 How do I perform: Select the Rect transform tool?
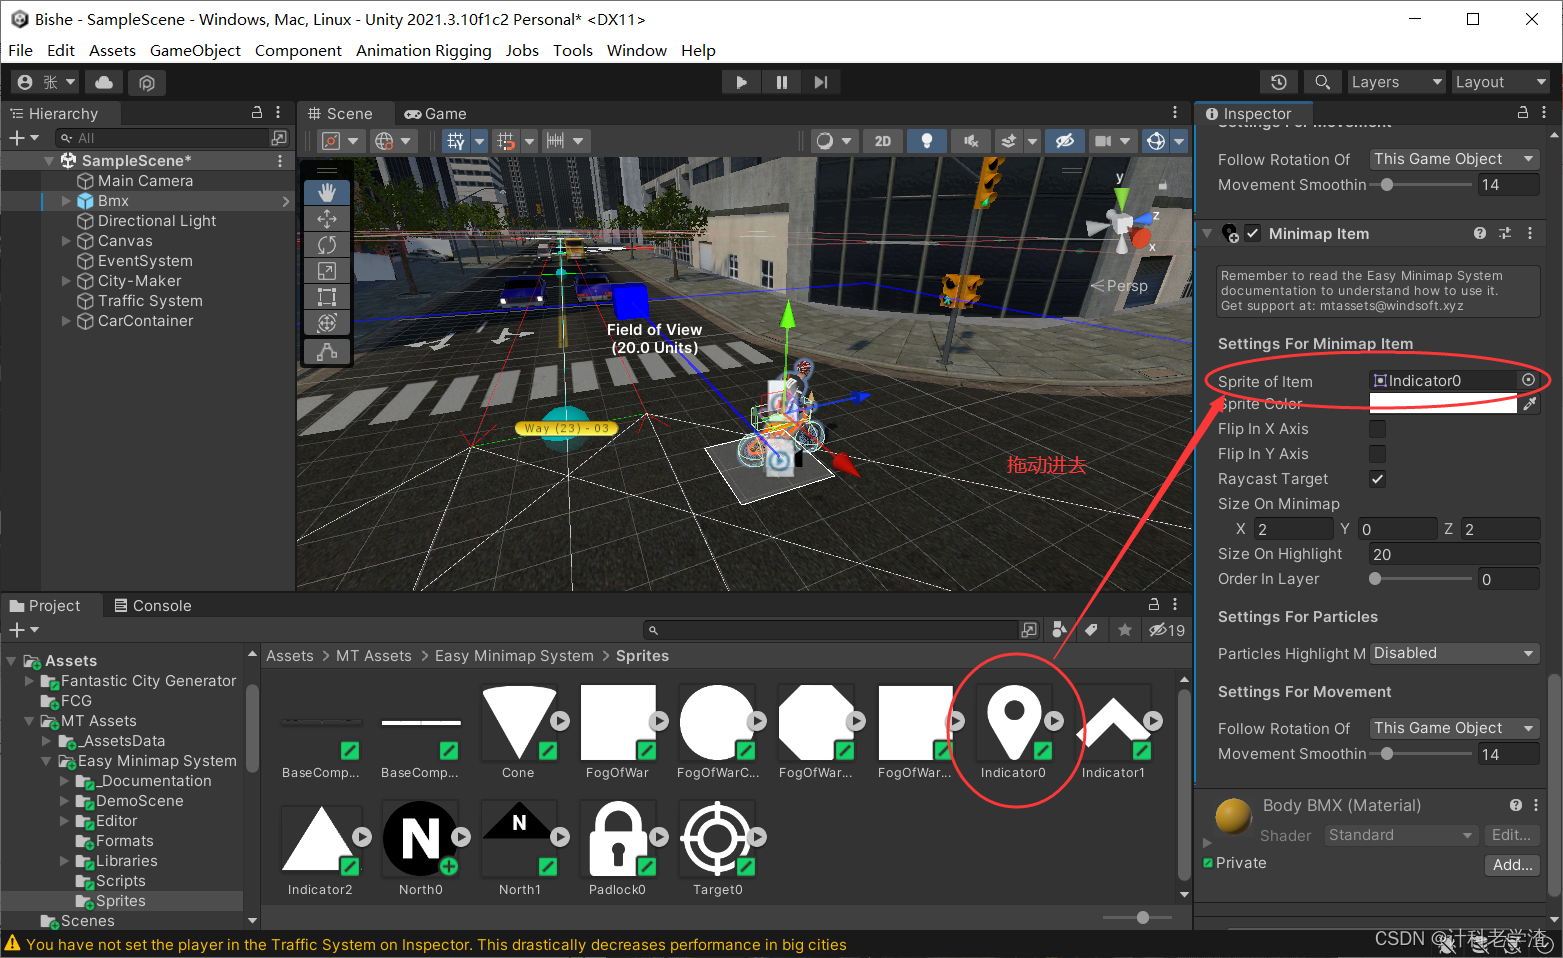pyautogui.click(x=327, y=296)
